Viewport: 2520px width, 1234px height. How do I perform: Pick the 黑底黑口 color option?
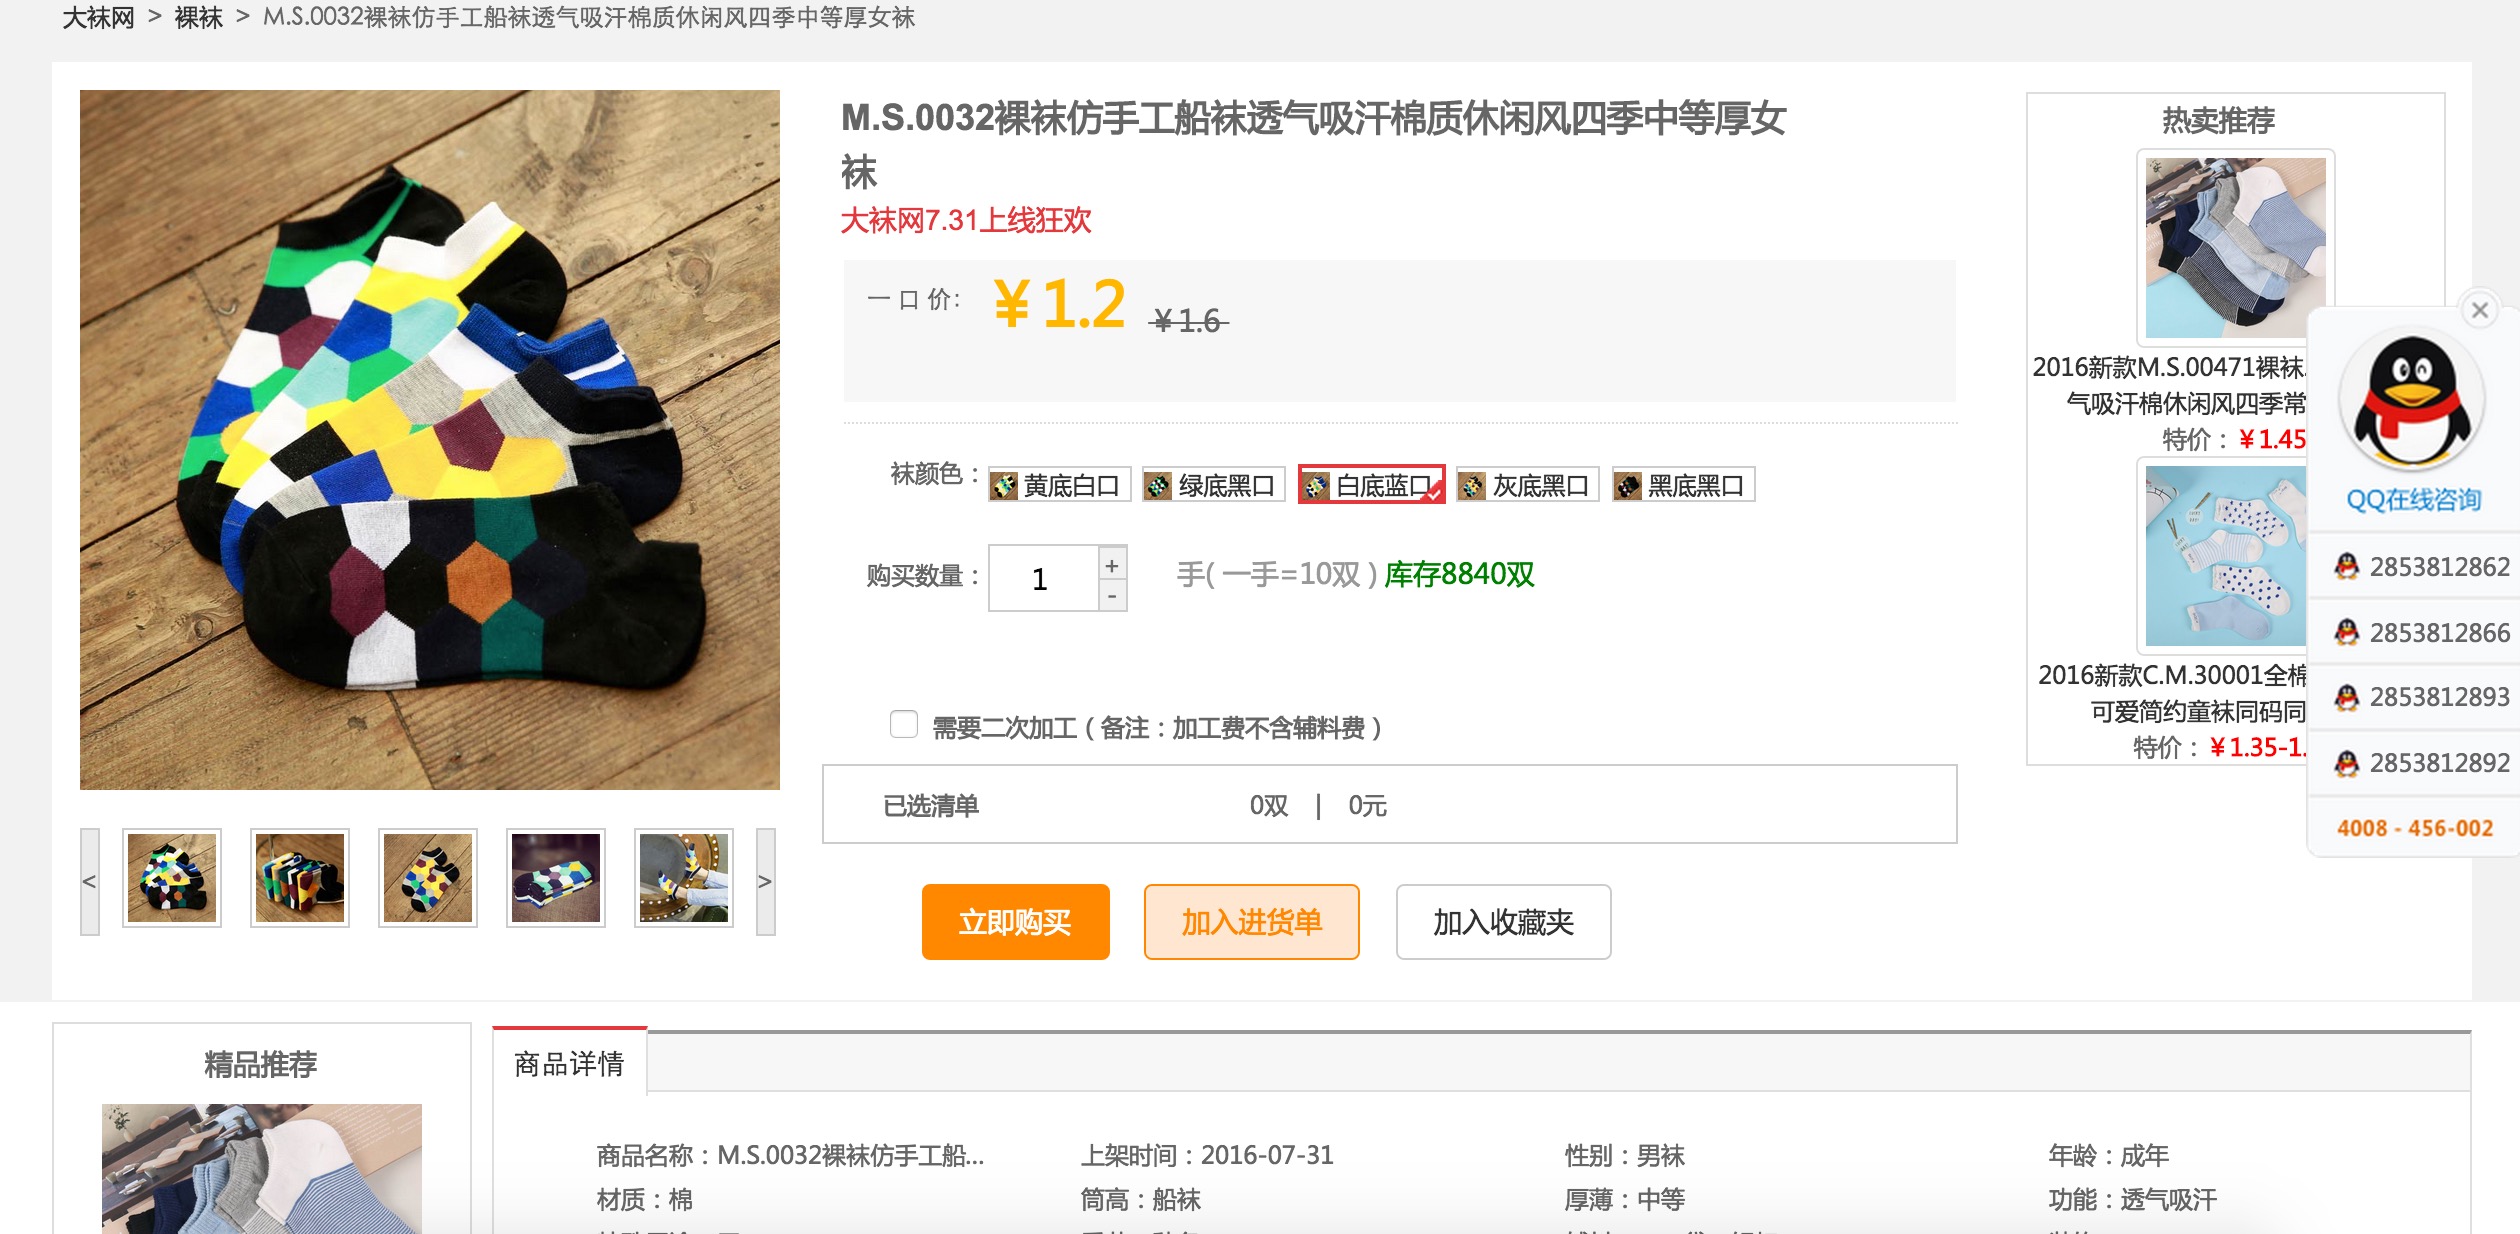tap(1683, 485)
